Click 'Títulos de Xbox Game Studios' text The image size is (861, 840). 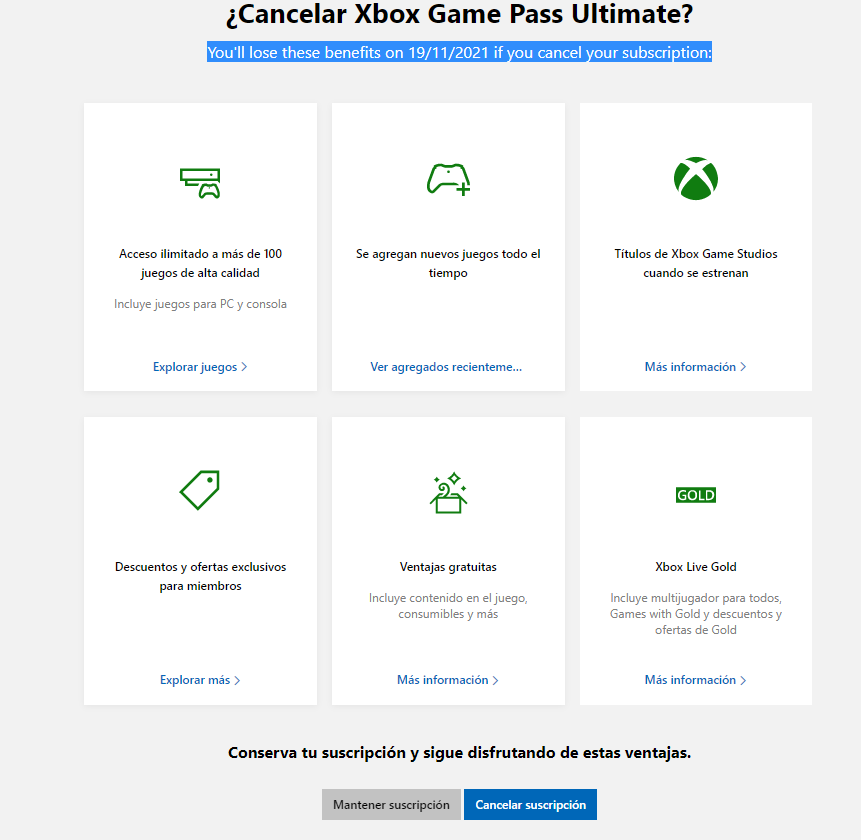(x=696, y=263)
